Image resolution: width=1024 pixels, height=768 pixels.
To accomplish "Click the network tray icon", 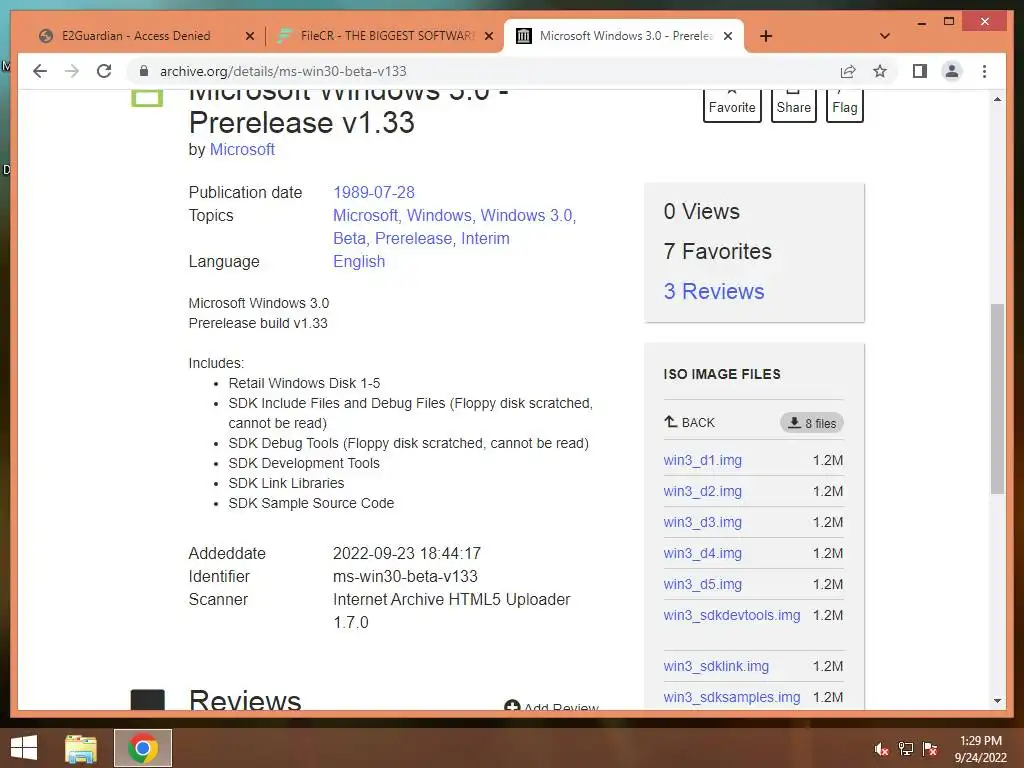I will click(x=906, y=749).
